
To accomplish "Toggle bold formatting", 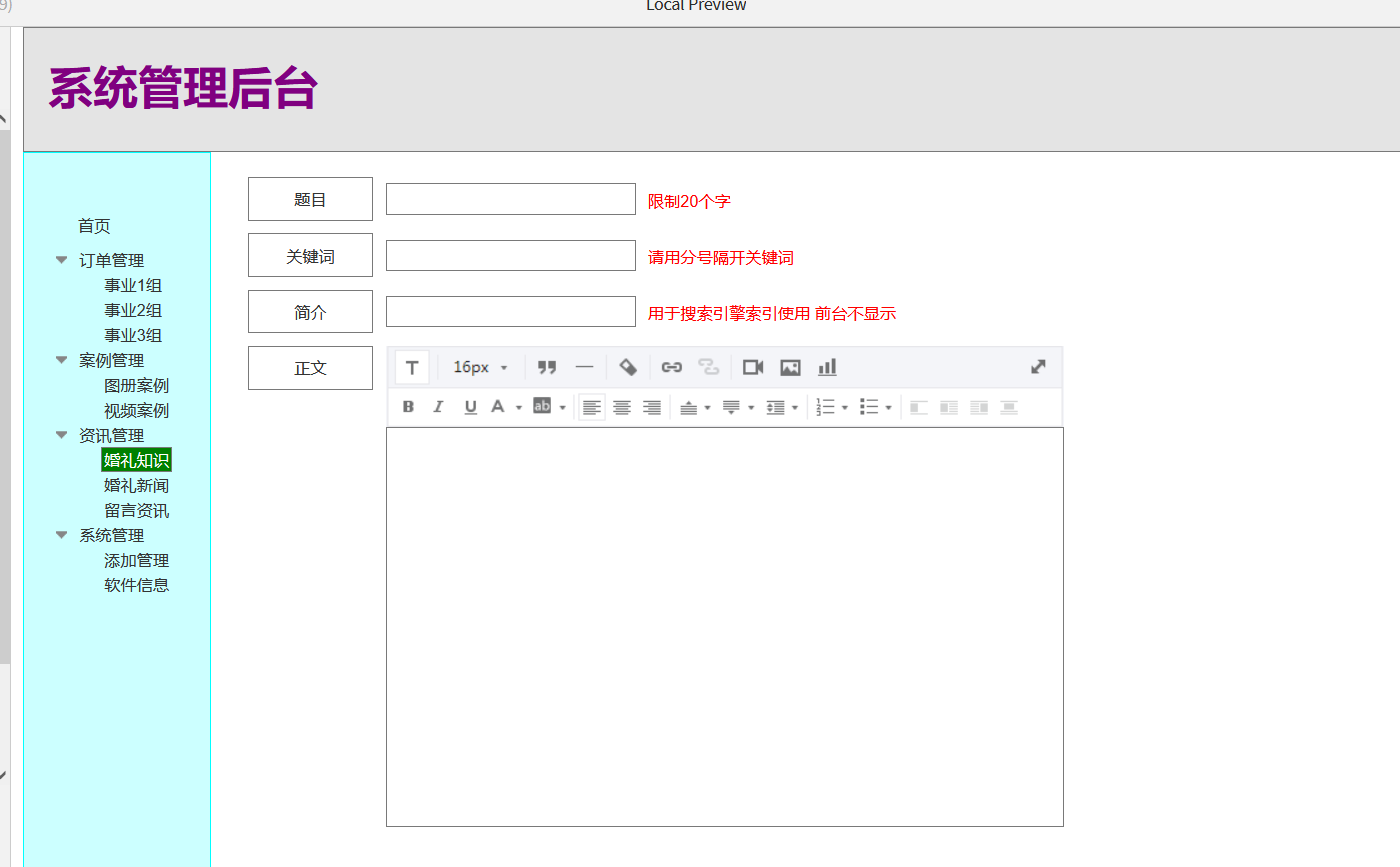I will pyautogui.click(x=408, y=407).
